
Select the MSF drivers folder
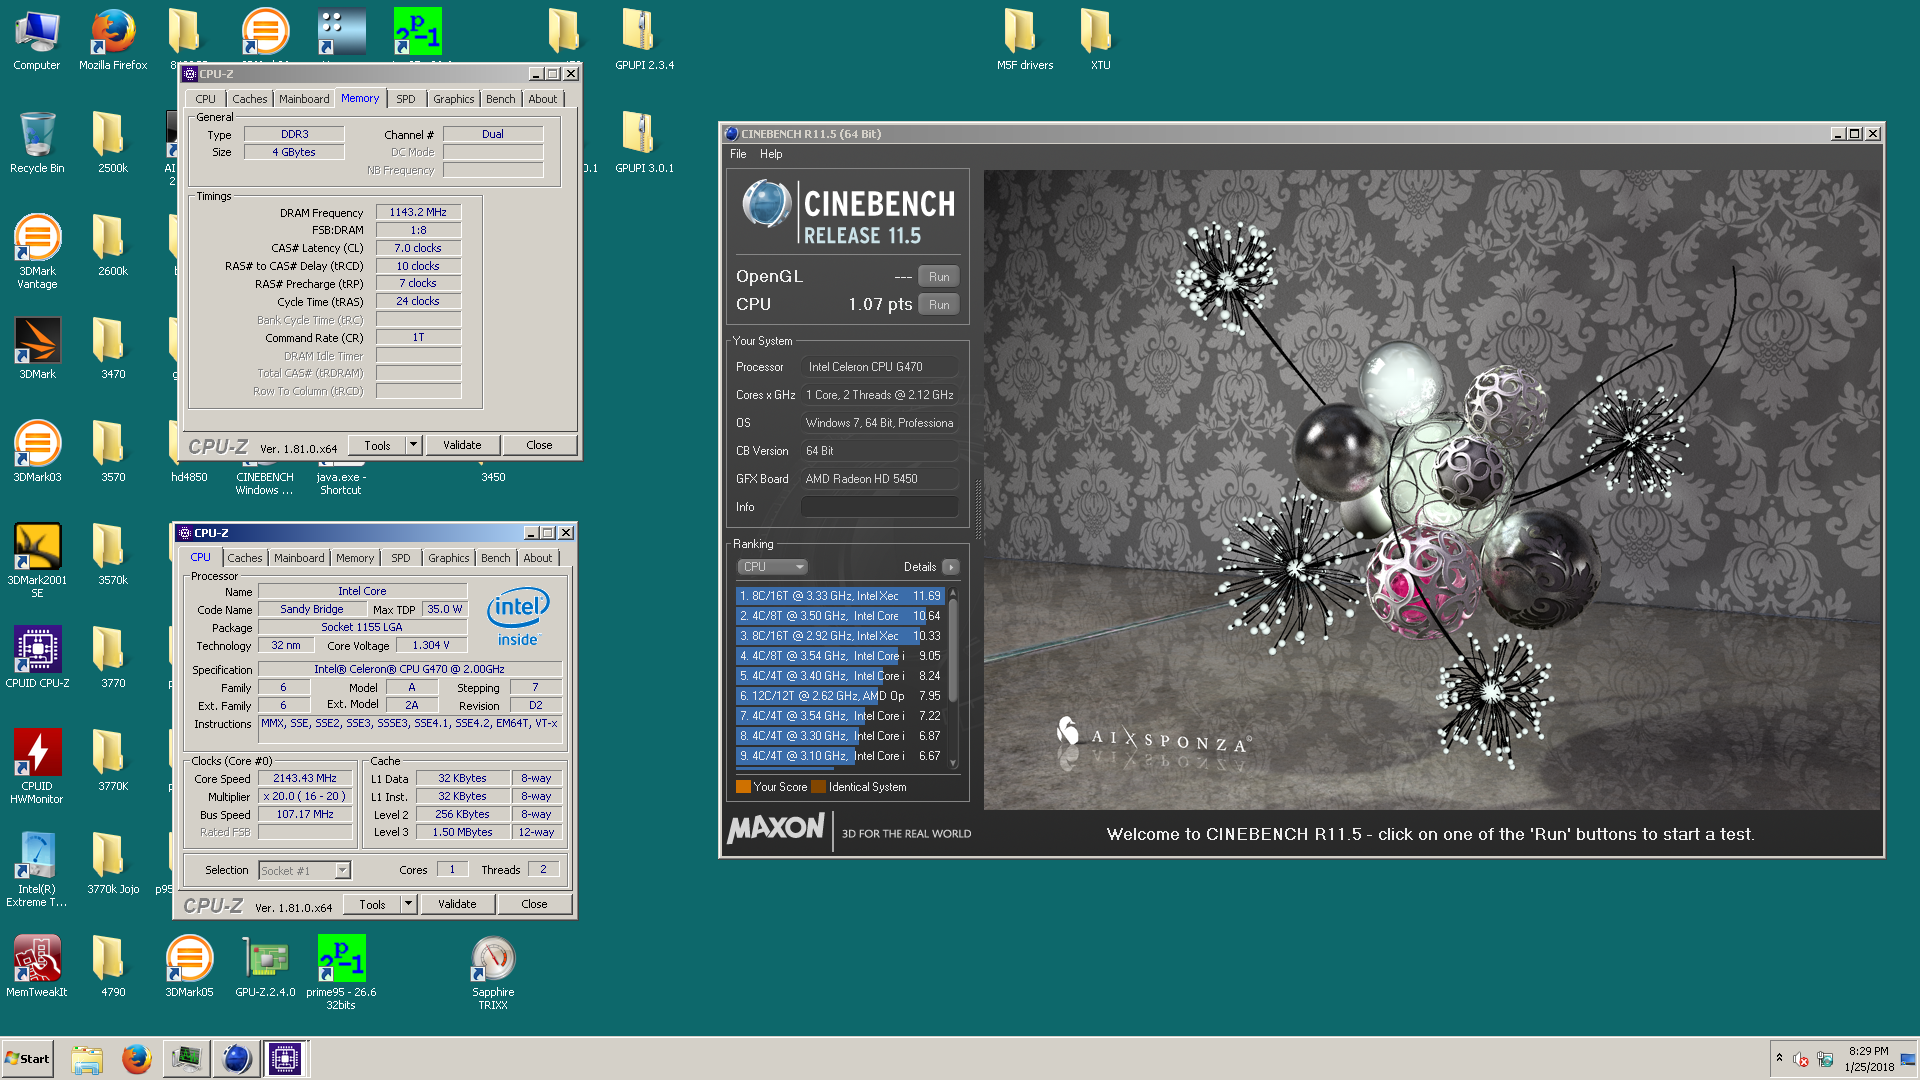click(1024, 40)
